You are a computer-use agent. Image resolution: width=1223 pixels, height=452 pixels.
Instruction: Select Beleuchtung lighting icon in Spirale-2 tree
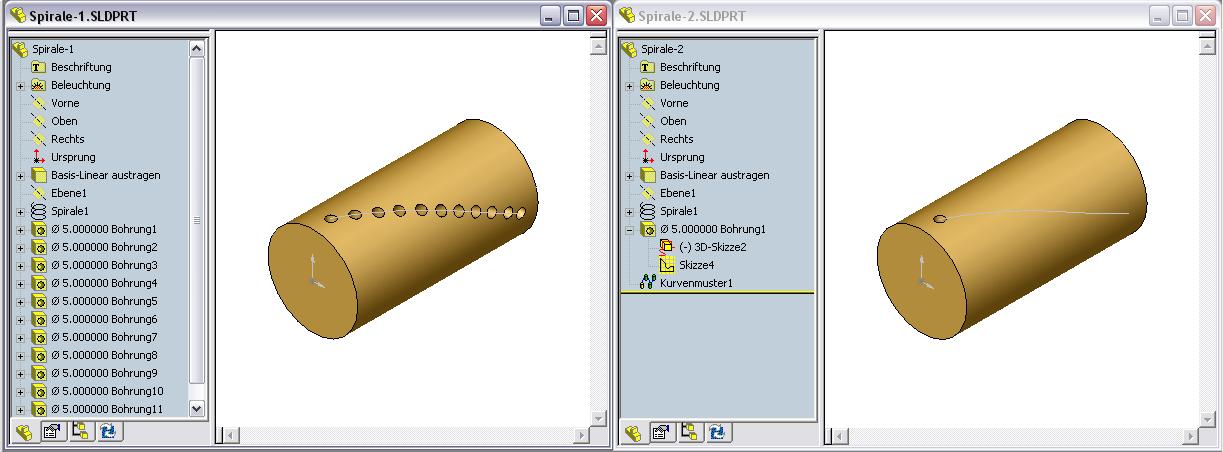[648, 85]
